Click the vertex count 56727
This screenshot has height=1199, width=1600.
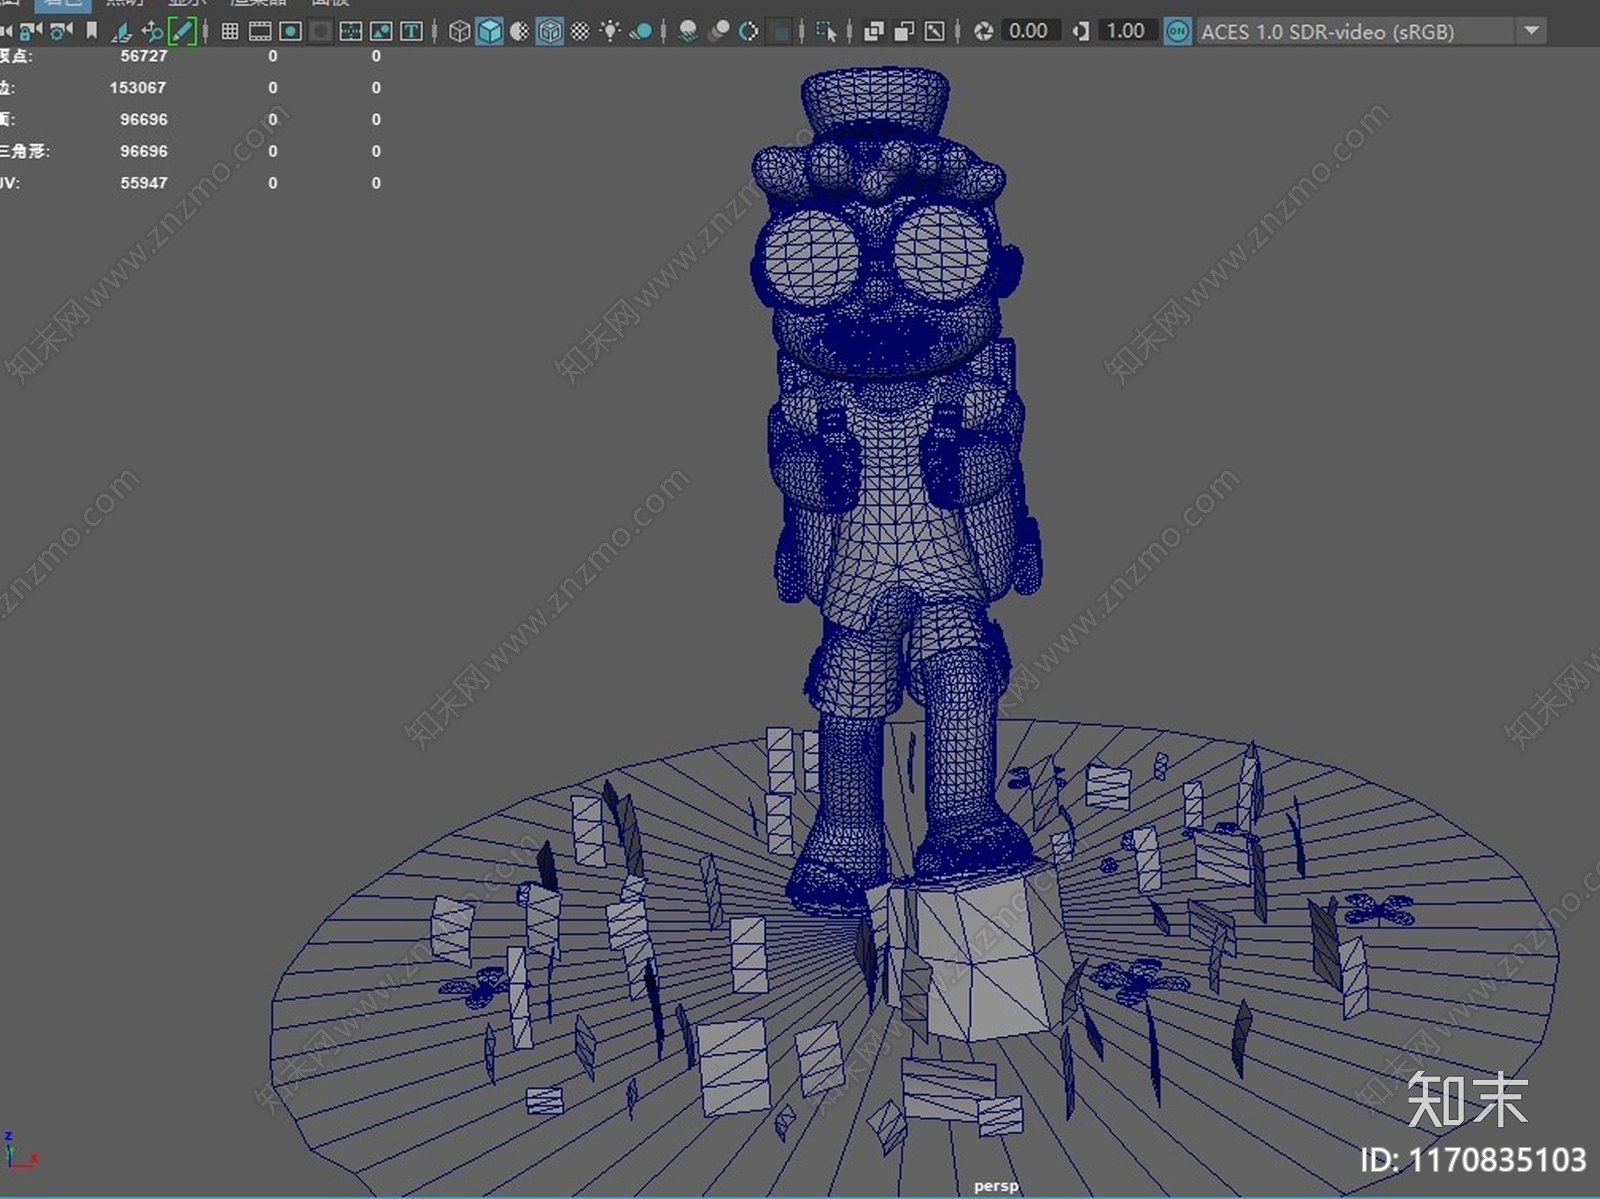(143, 56)
